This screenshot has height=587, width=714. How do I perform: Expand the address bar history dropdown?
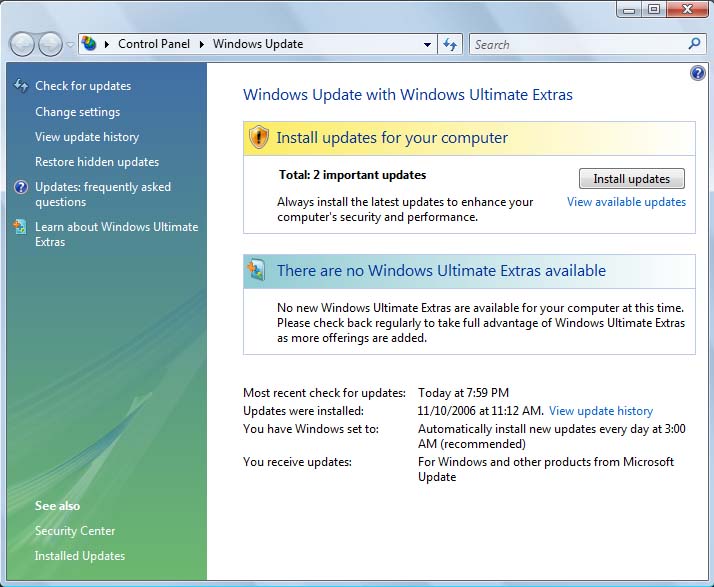tap(427, 45)
